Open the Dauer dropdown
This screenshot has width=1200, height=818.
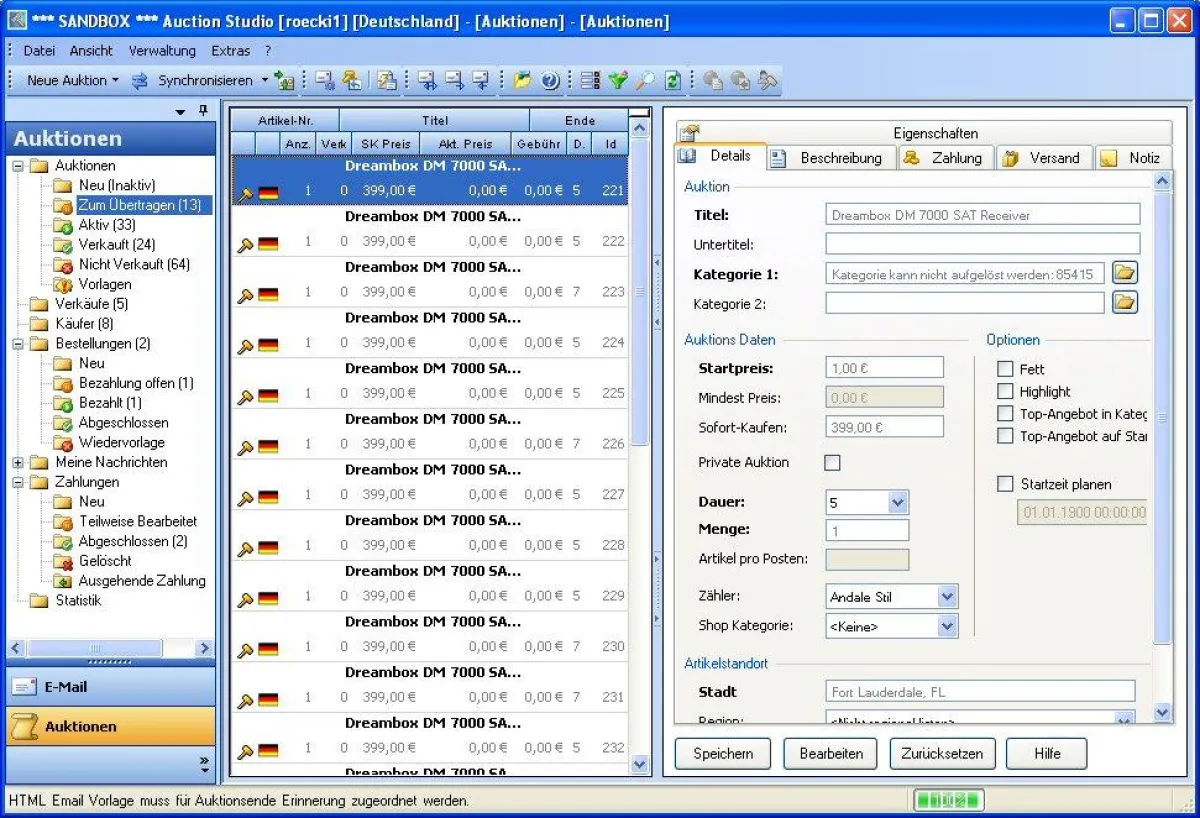click(x=897, y=502)
